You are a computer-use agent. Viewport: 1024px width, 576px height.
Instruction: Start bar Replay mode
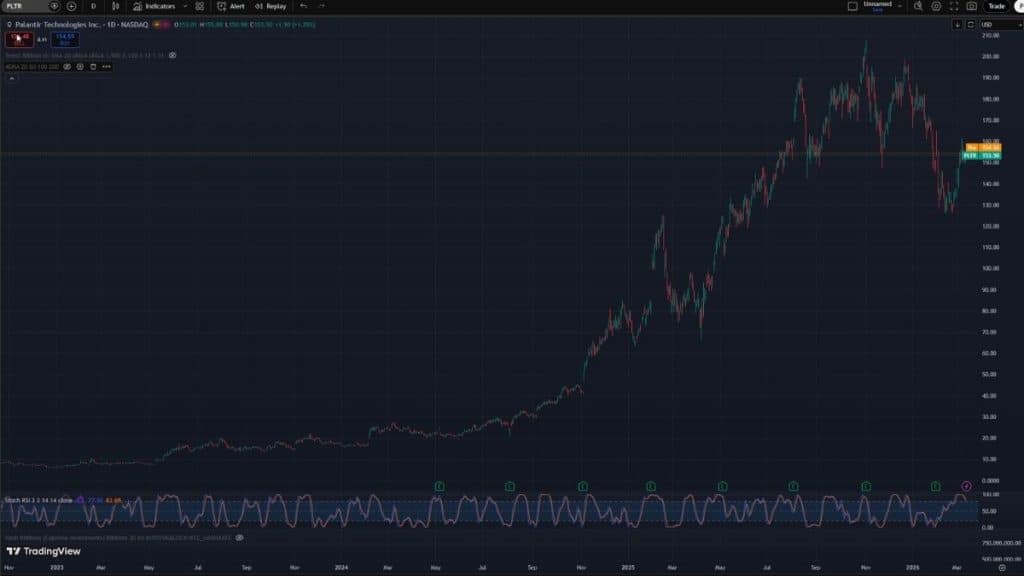point(270,6)
